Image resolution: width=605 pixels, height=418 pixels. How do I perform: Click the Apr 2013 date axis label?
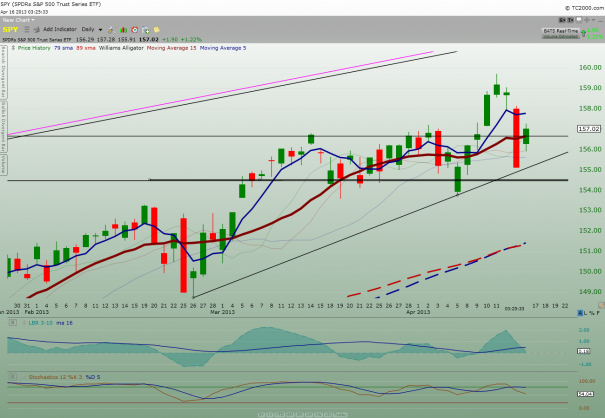(x=418, y=312)
